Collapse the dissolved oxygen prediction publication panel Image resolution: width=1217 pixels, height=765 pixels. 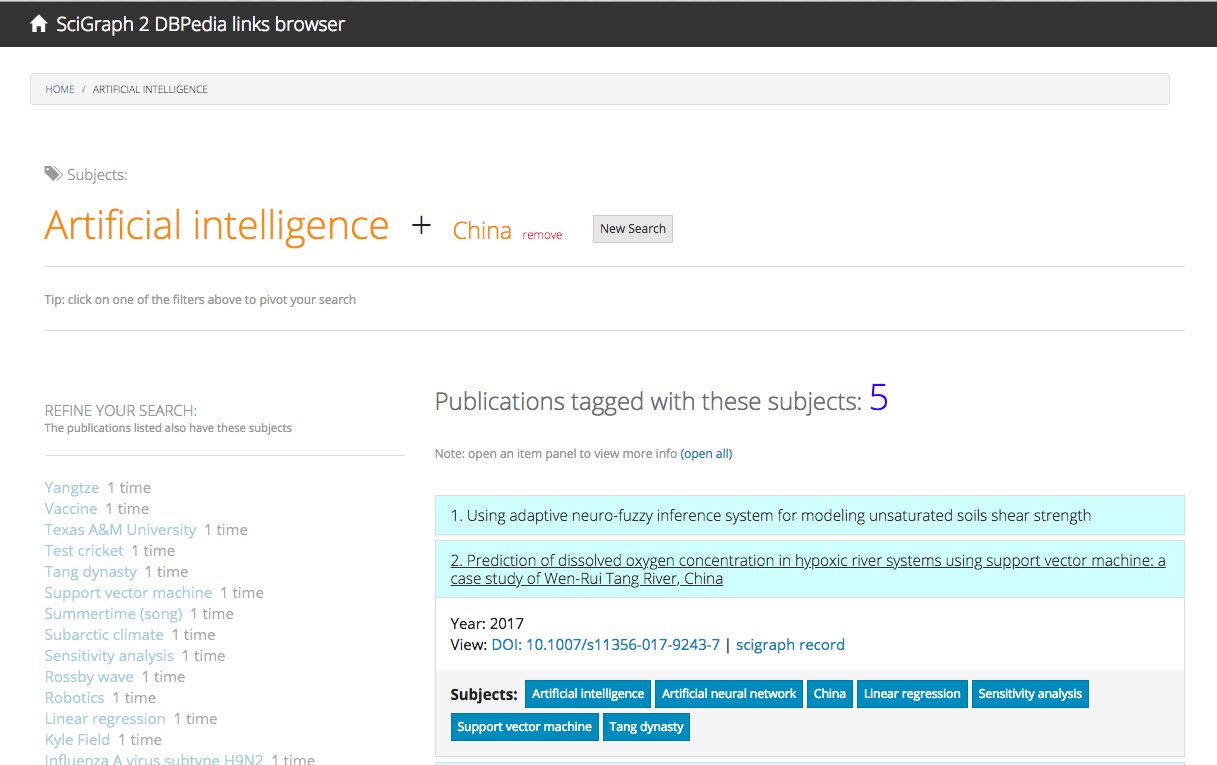click(810, 569)
